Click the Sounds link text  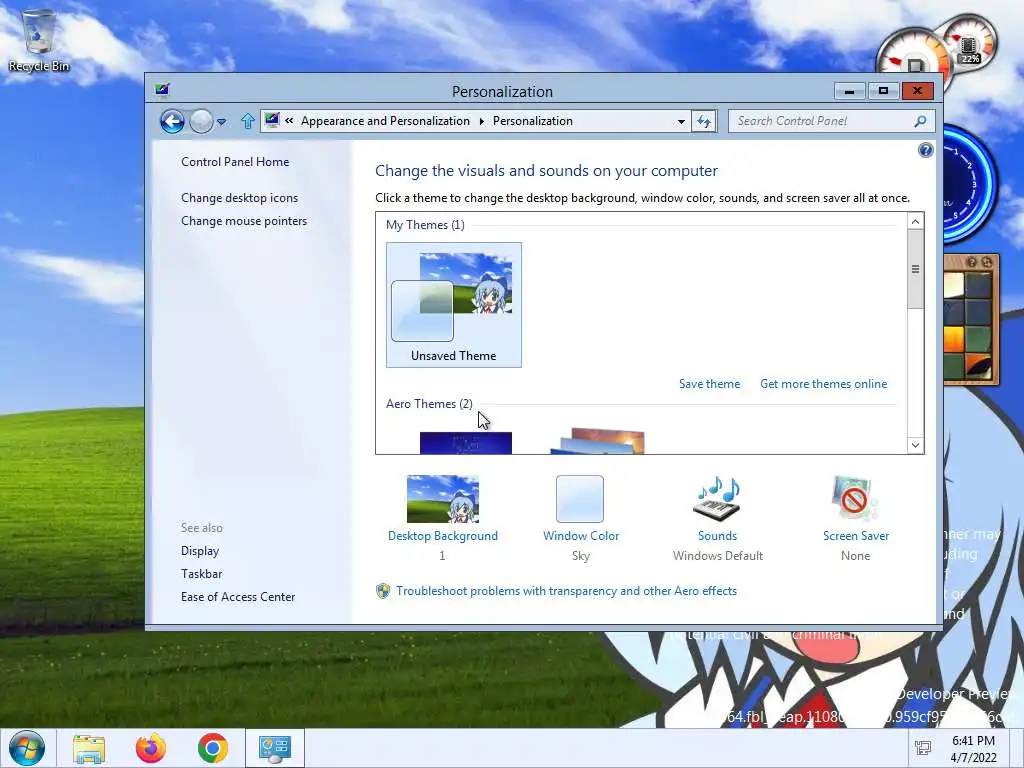[x=718, y=536]
